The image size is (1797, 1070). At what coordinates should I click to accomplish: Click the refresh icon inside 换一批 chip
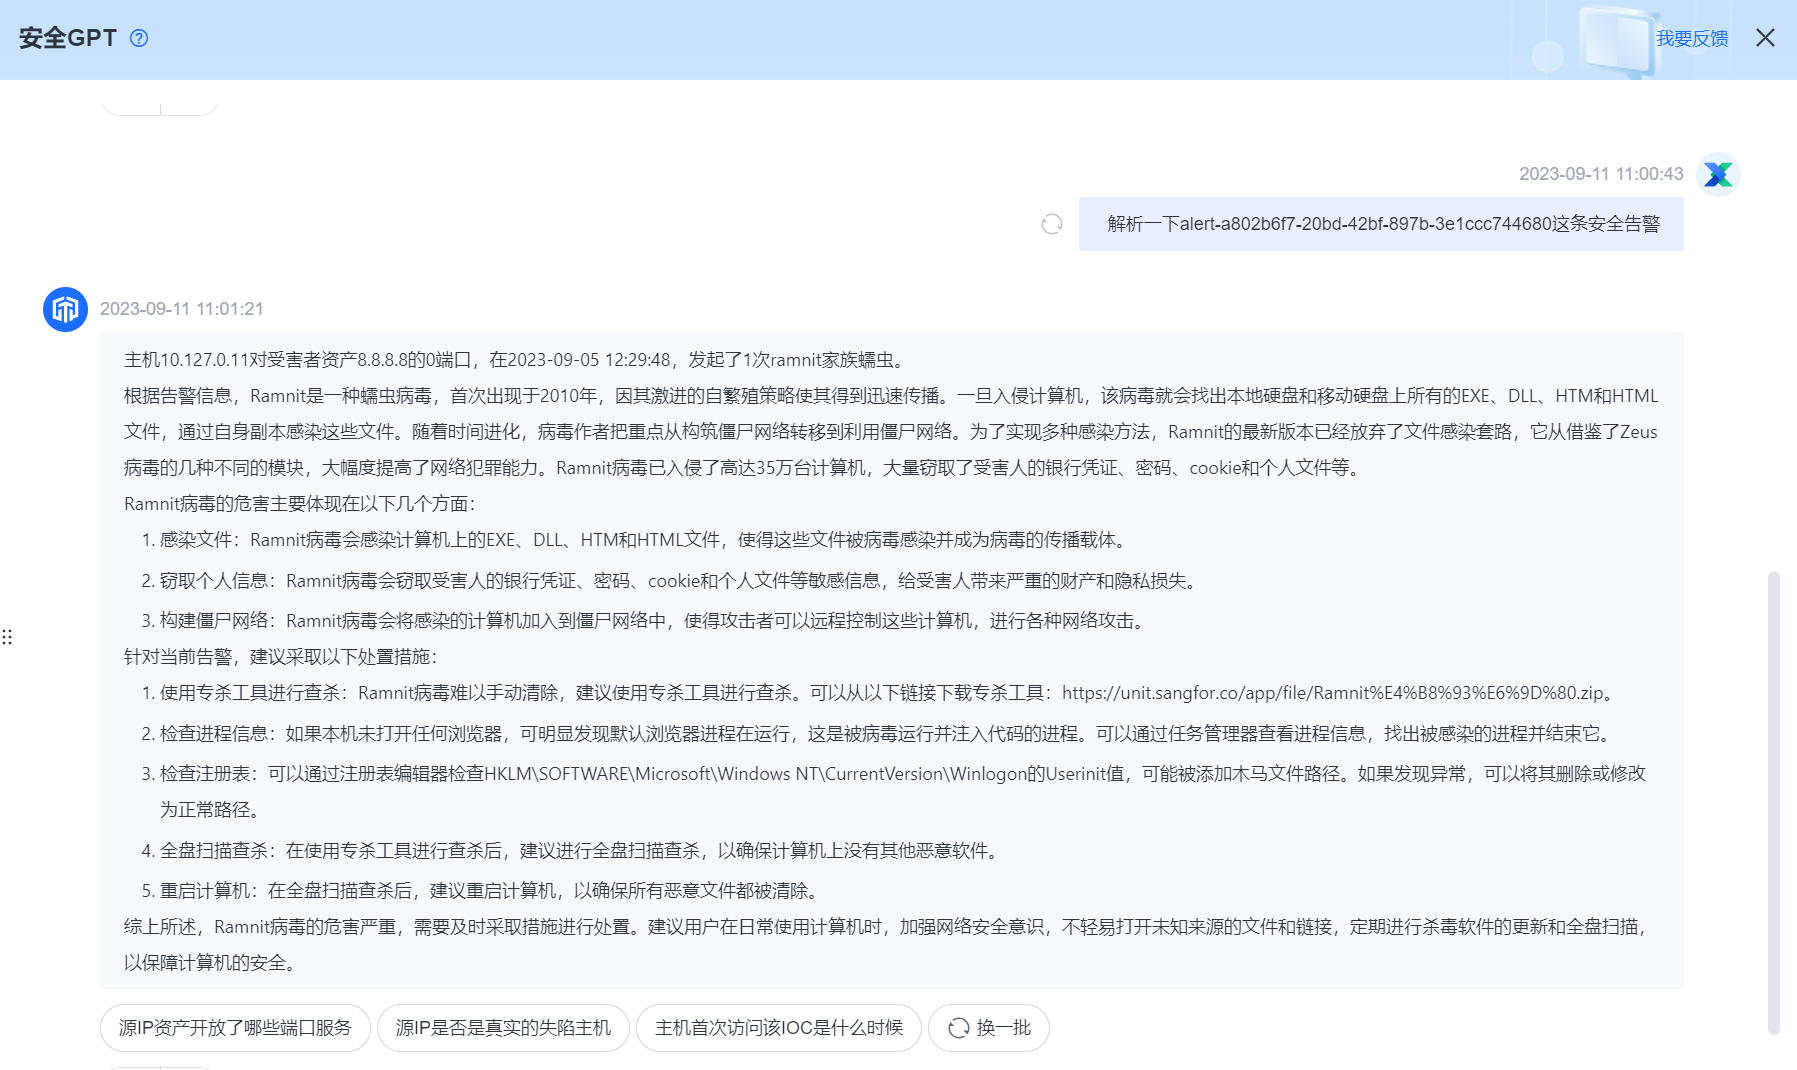pyautogui.click(x=959, y=1027)
